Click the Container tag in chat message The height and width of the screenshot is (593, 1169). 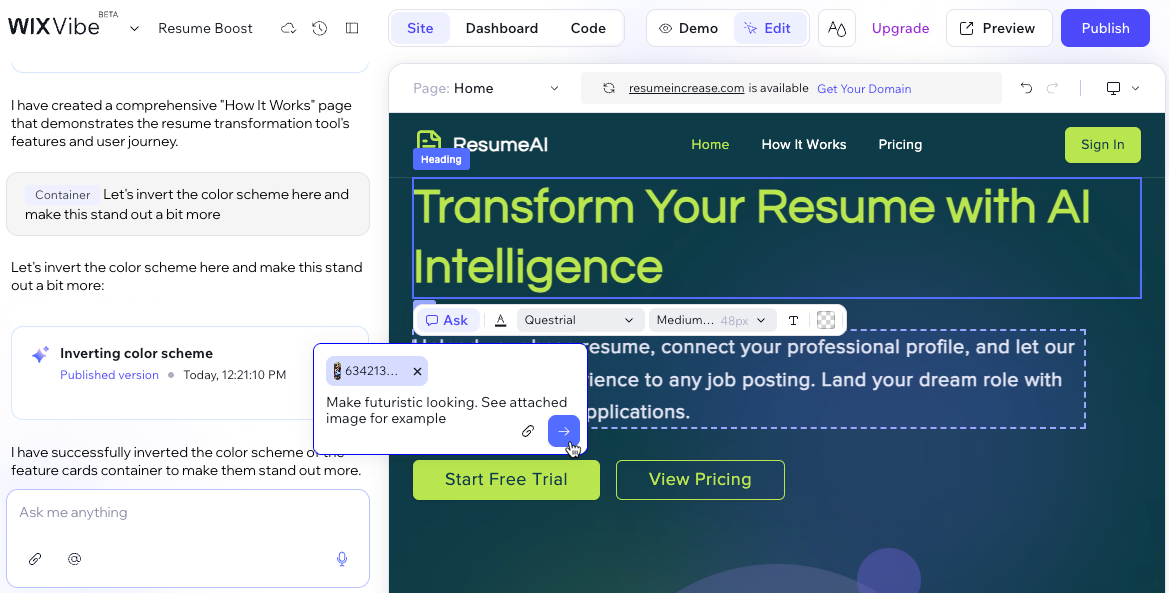coord(63,195)
